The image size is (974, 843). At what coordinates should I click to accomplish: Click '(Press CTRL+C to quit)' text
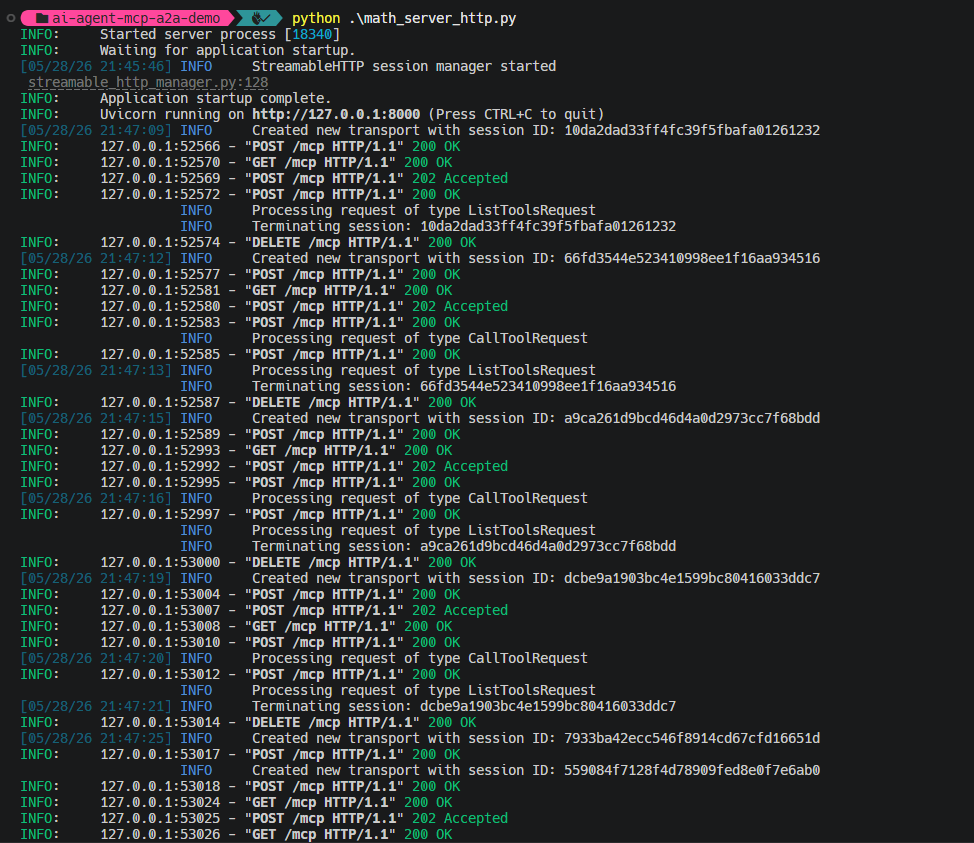(x=516, y=114)
